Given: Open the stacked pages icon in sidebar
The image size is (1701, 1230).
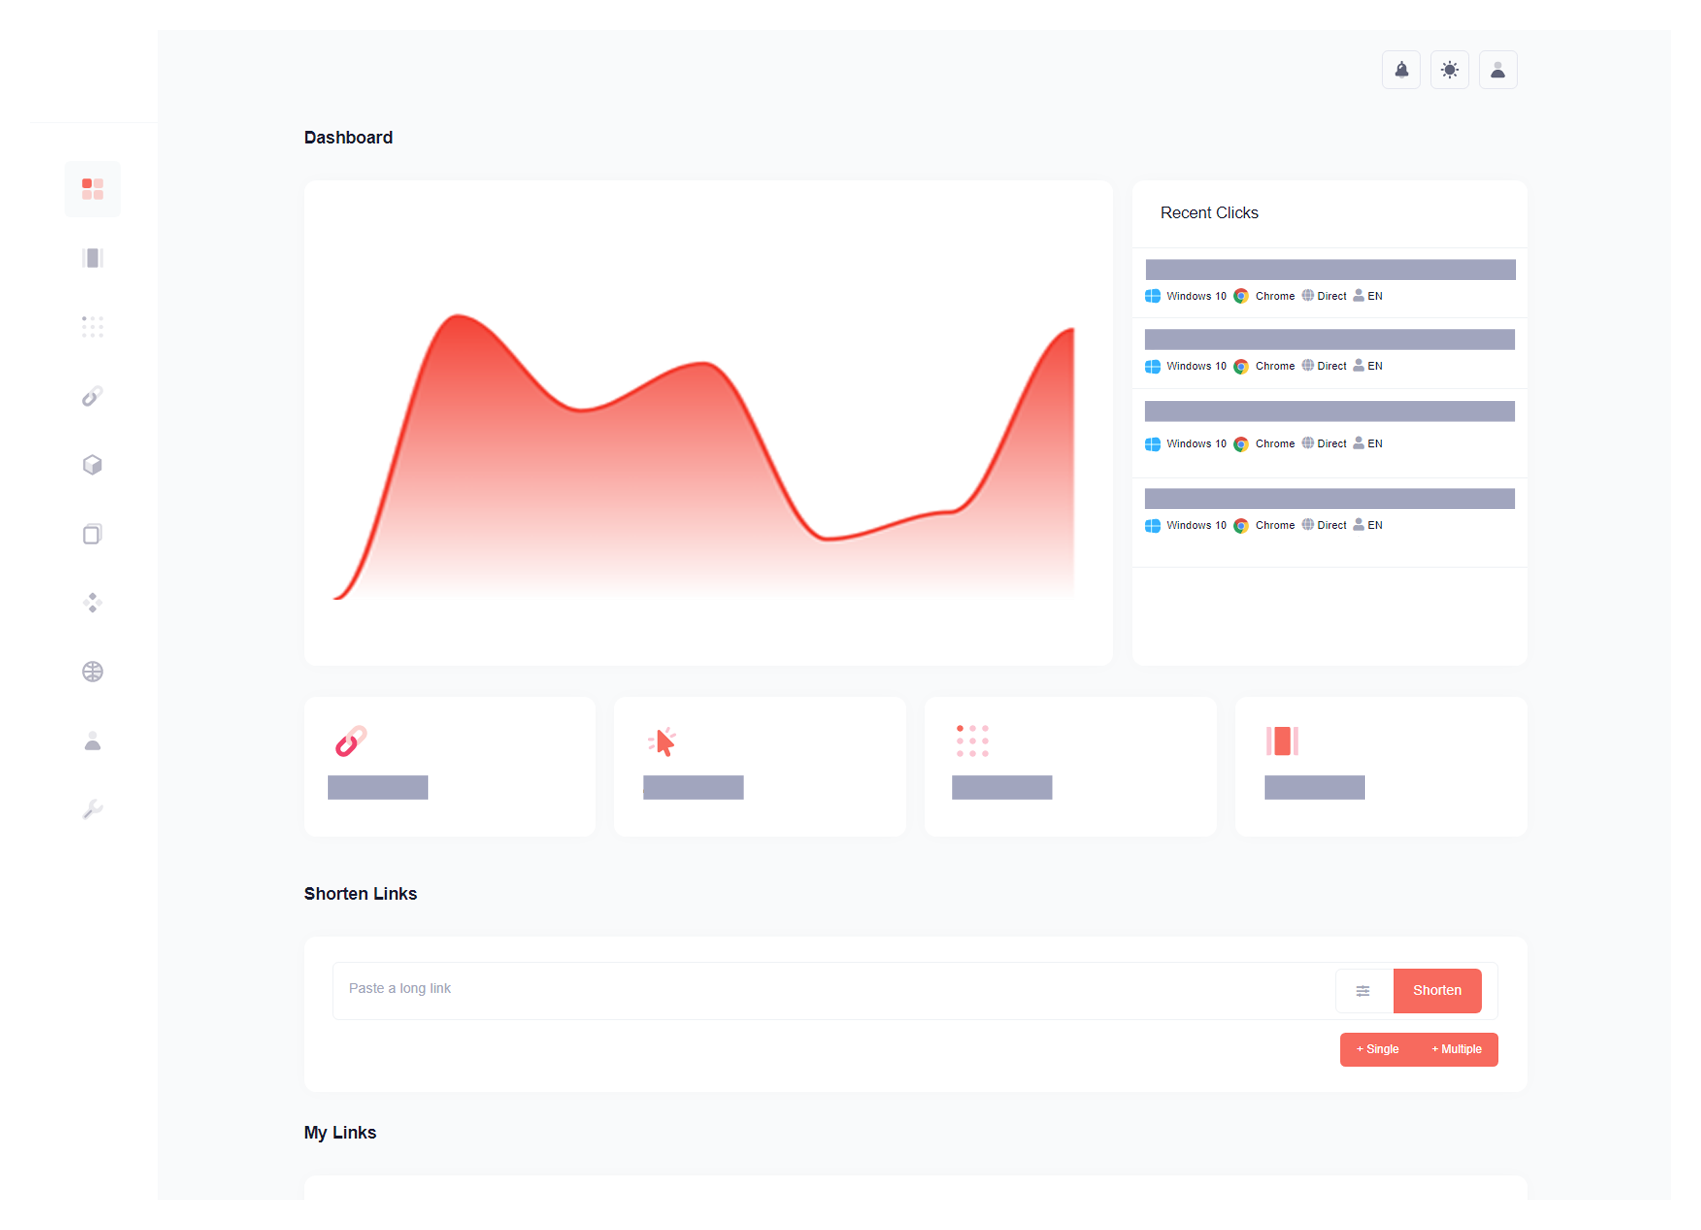Looking at the screenshot, I should (x=93, y=534).
